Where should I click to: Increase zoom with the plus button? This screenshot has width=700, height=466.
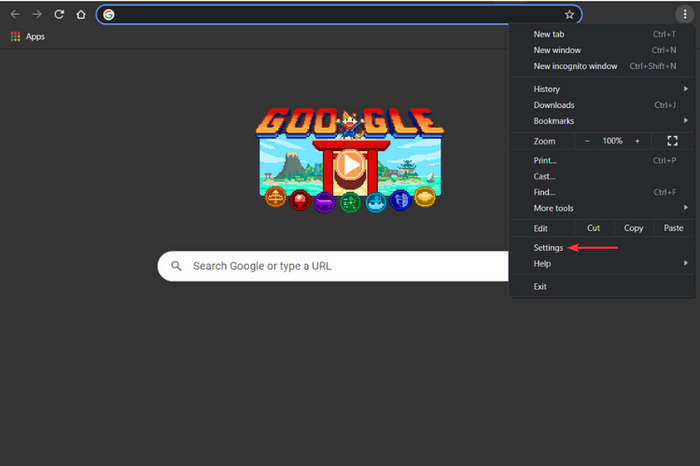[638, 141]
